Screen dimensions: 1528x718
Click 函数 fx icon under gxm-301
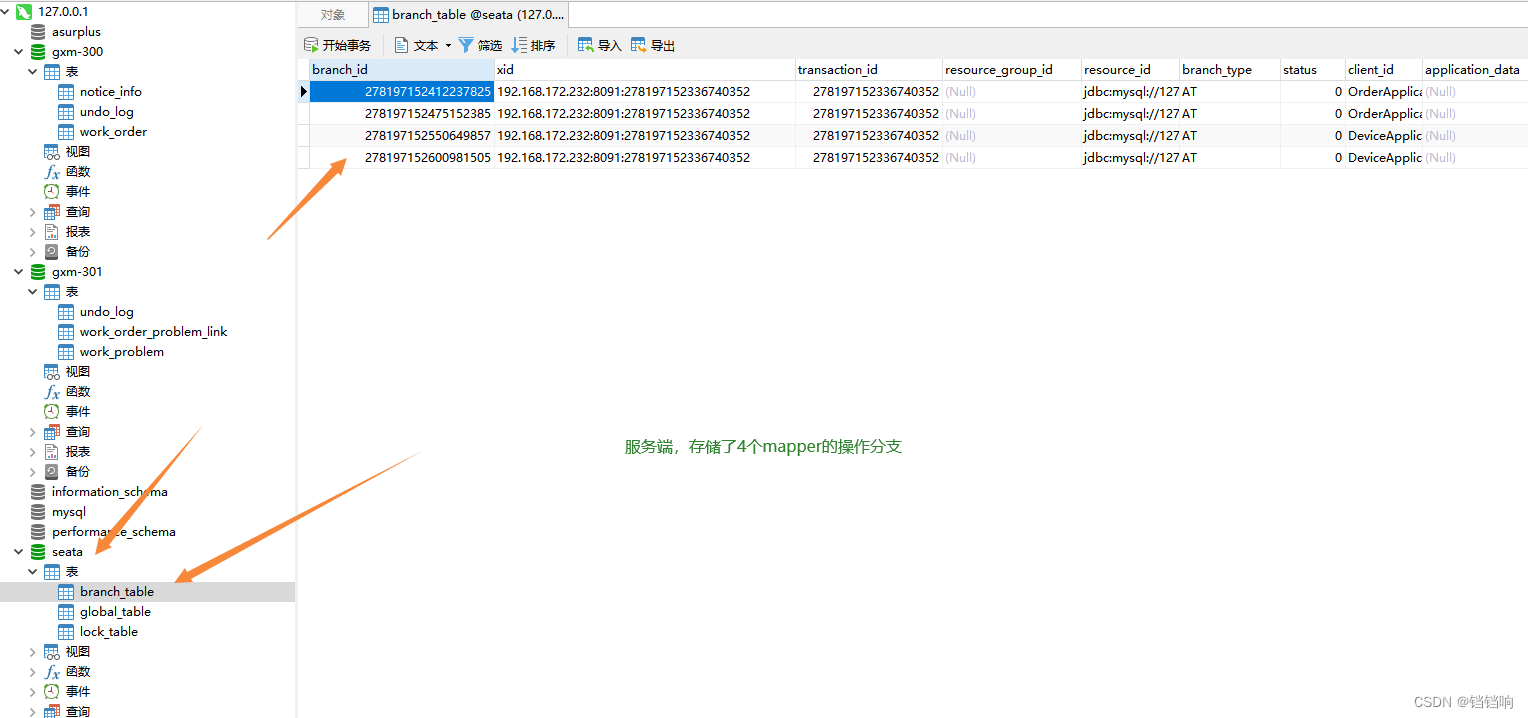[x=52, y=392]
